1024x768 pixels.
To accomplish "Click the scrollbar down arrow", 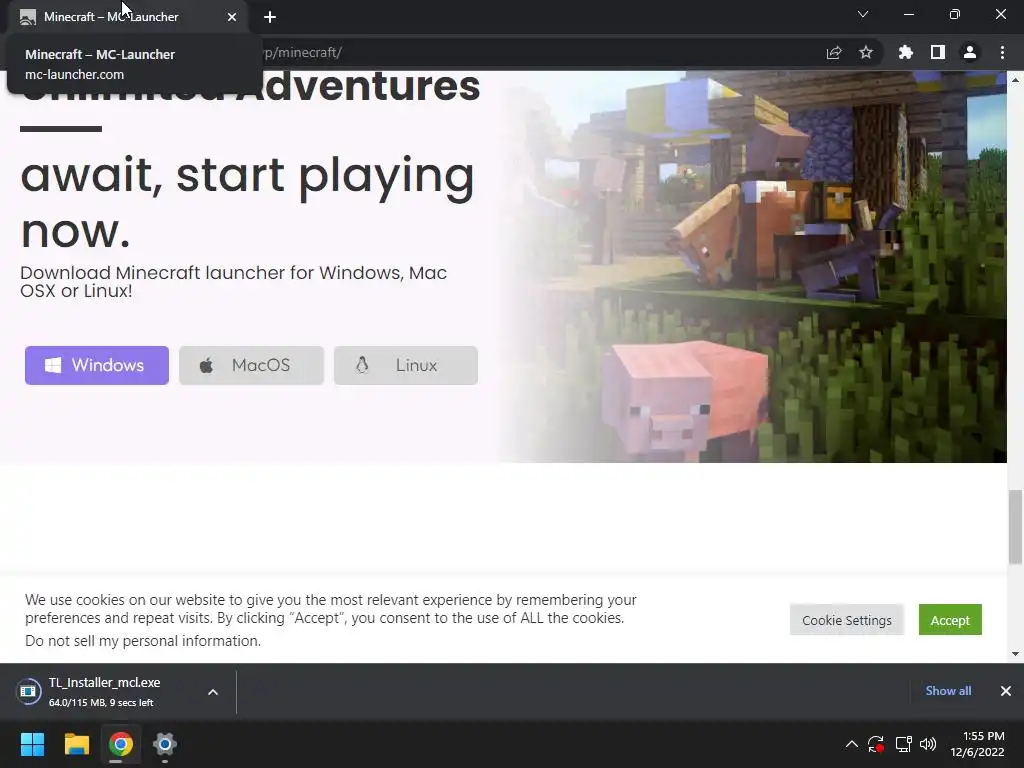I will [1016, 654].
